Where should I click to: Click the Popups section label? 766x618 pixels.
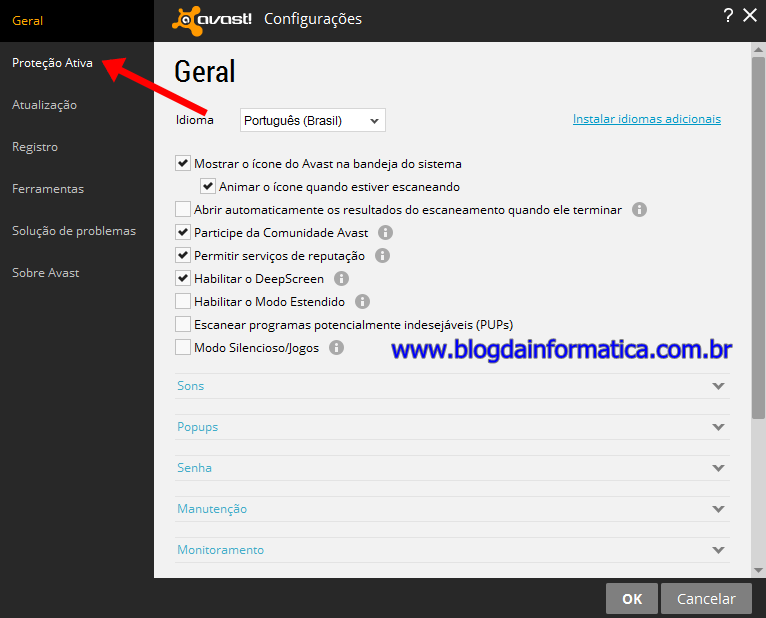[x=197, y=427]
